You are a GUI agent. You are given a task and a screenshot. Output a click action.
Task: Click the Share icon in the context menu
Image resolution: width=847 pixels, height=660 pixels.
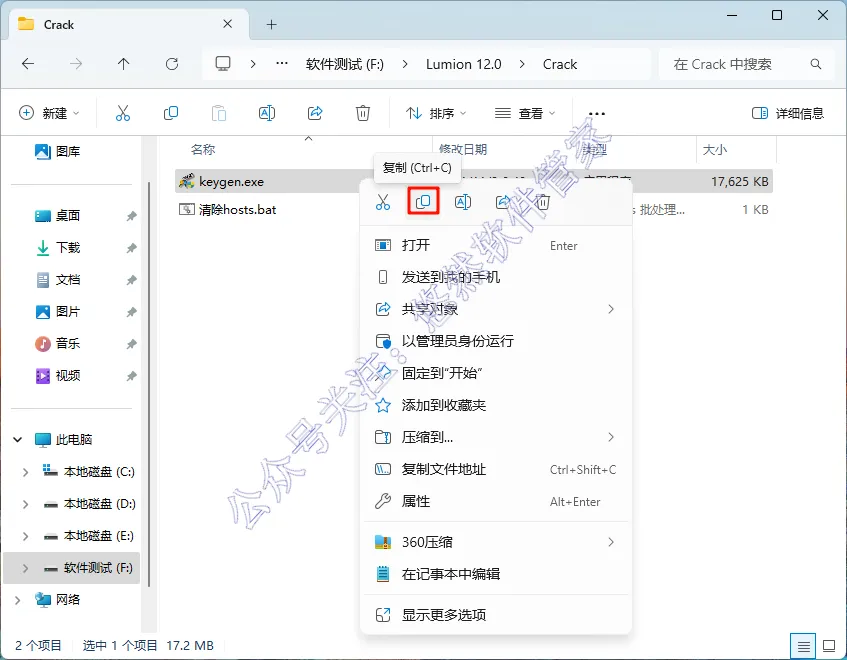(x=503, y=202)
